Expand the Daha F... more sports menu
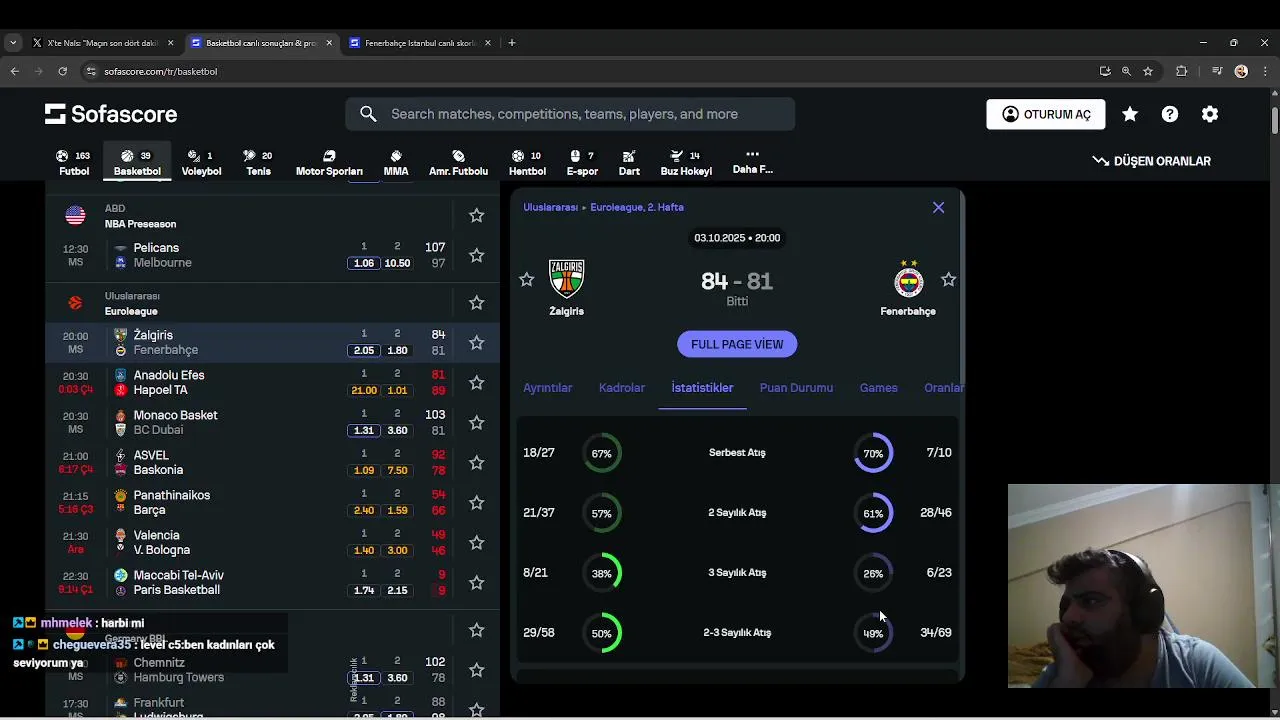This screenshot has width=1280, height=720. (752, 162)
